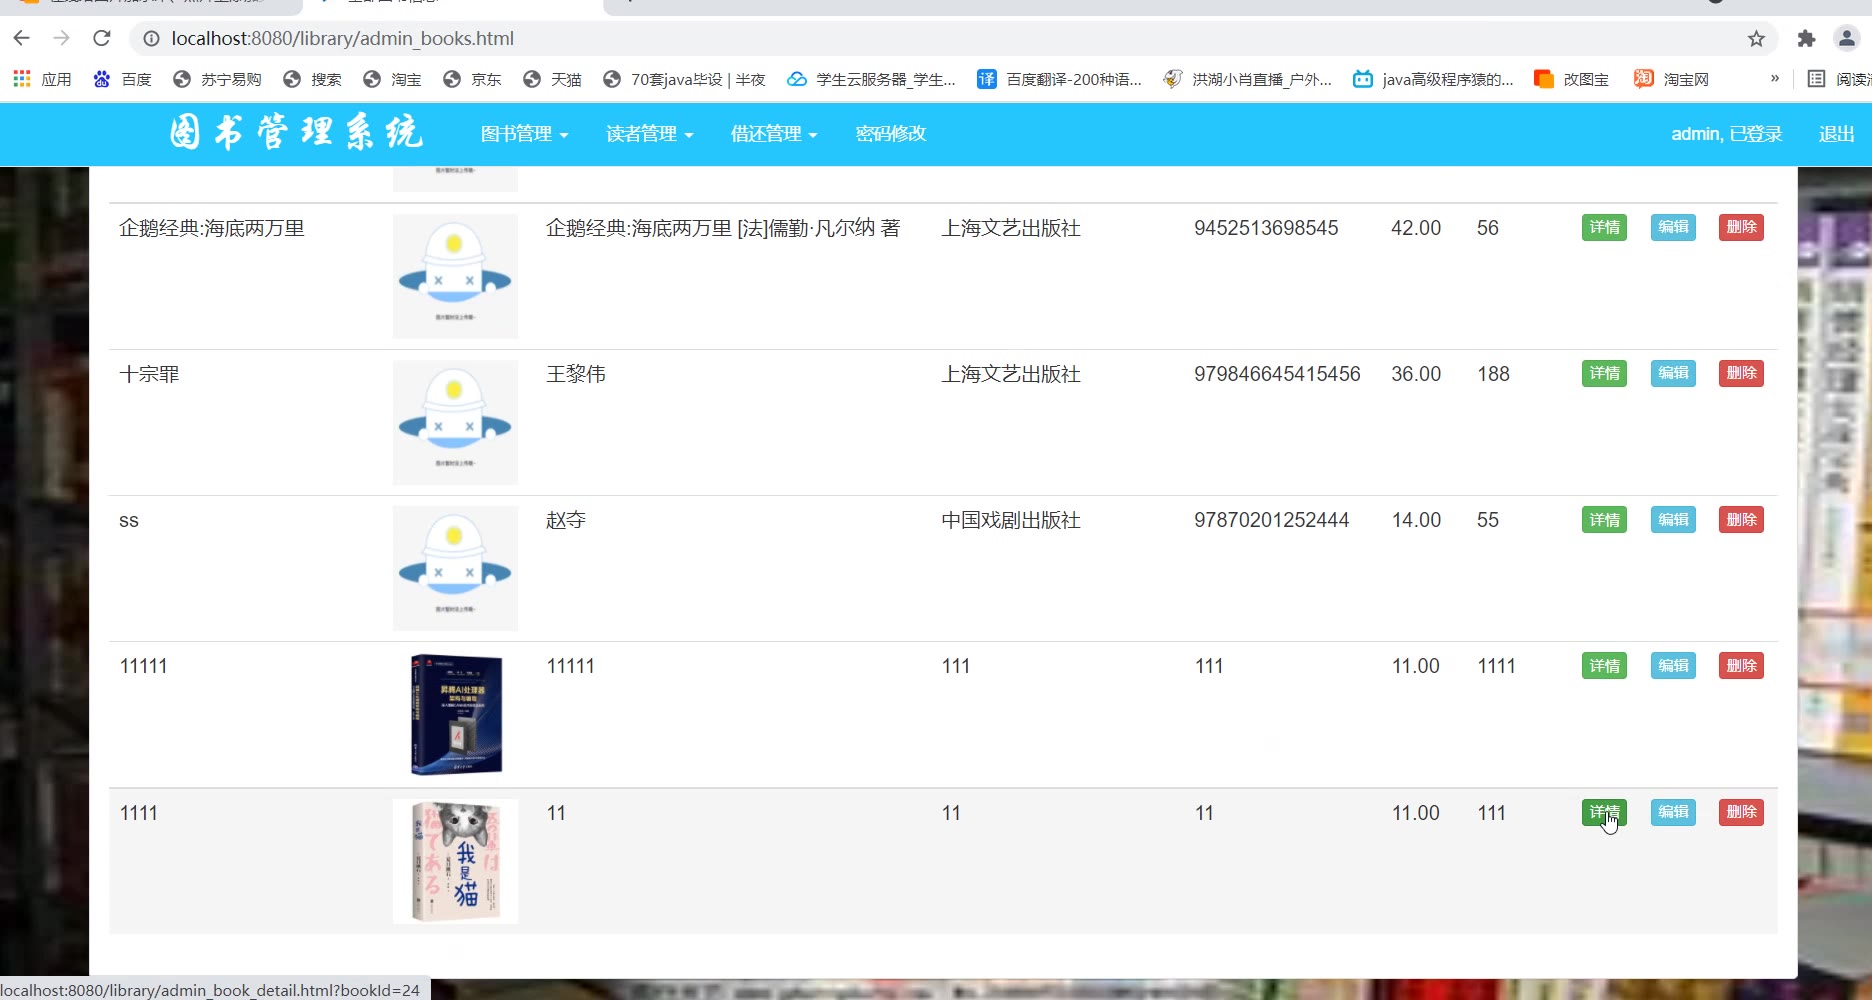Select the ISBN 97870201252444

tap(1271, 520)
